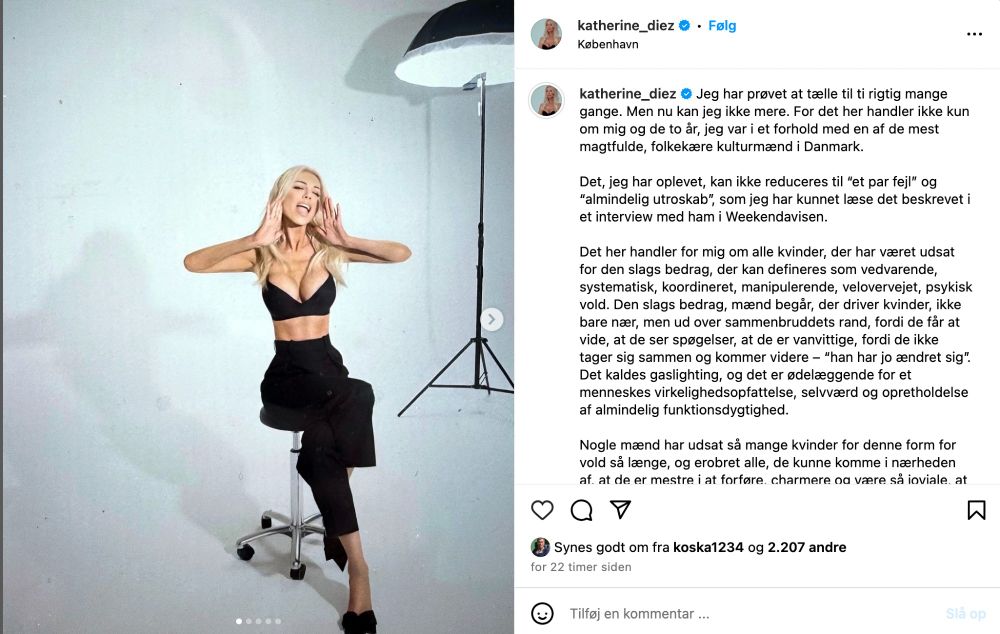This screenshot has width=1000, height=634.
Task: Click the verified badge in header
Action: point(684,26)
